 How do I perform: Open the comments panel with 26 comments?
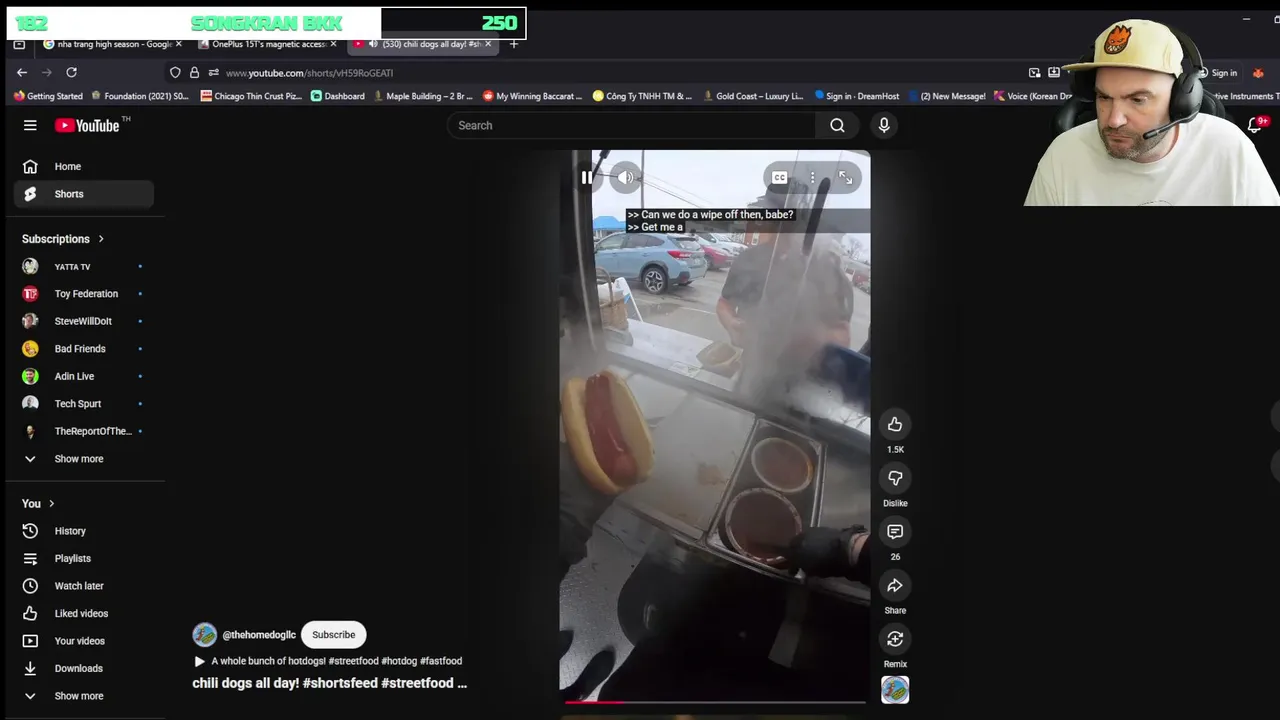(x=895, y=532)
